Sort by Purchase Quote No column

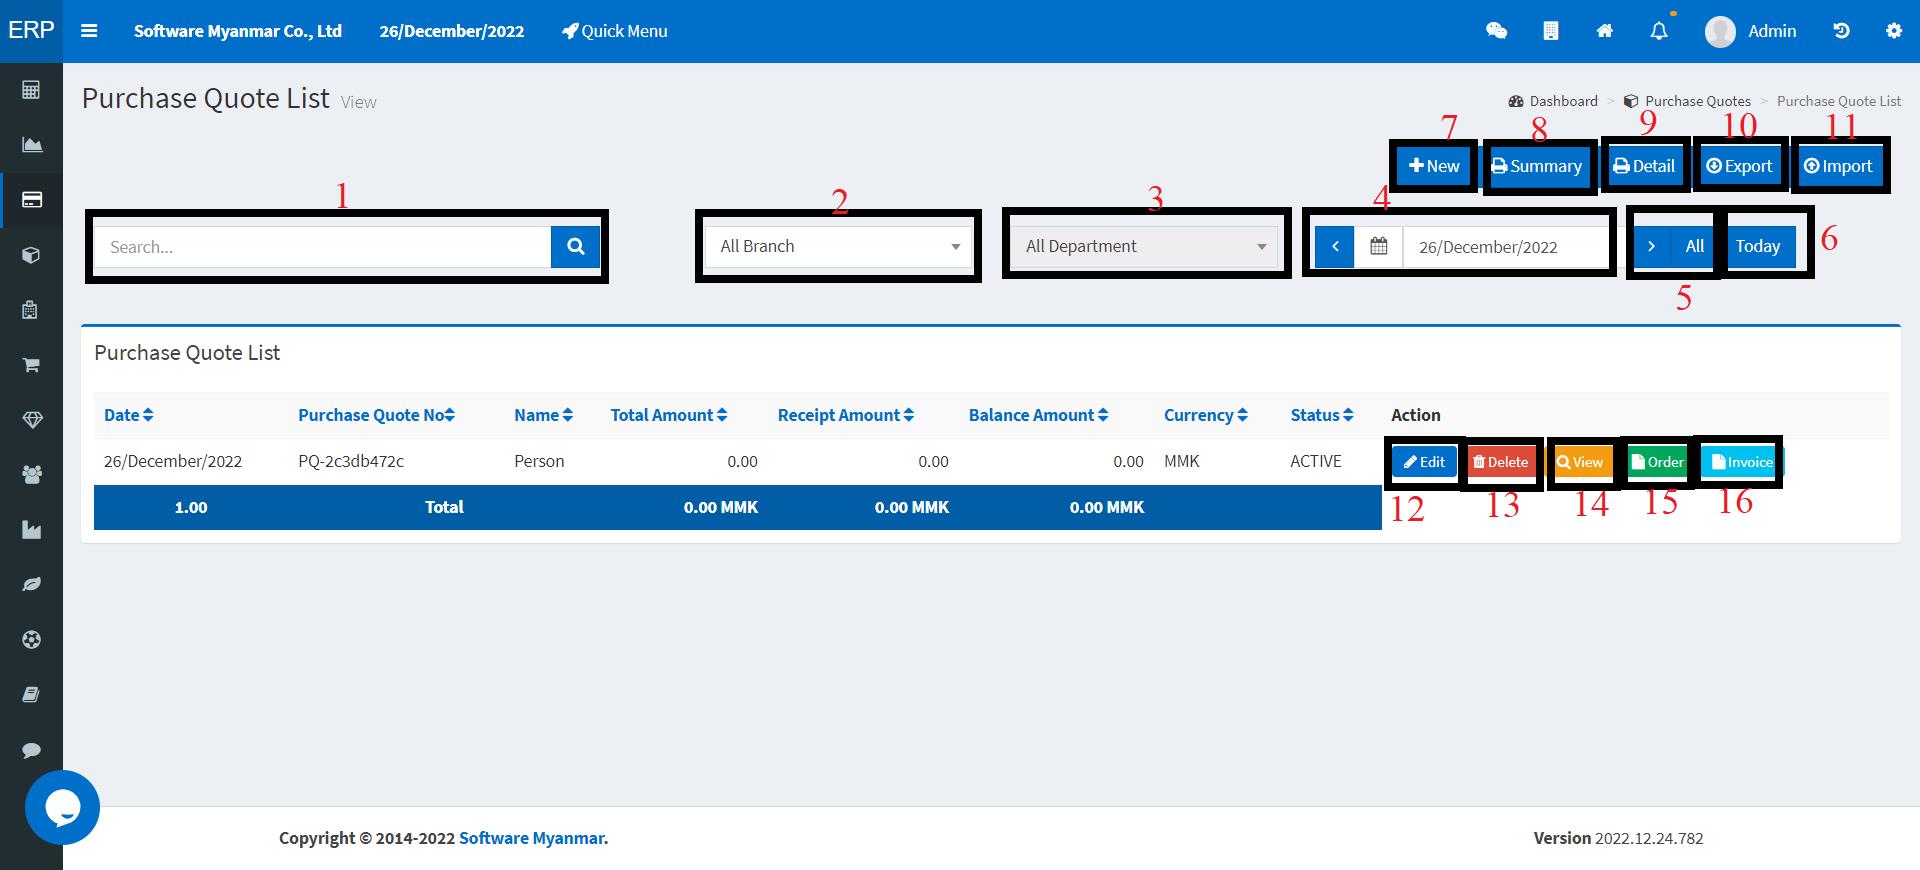click(376, 415)
